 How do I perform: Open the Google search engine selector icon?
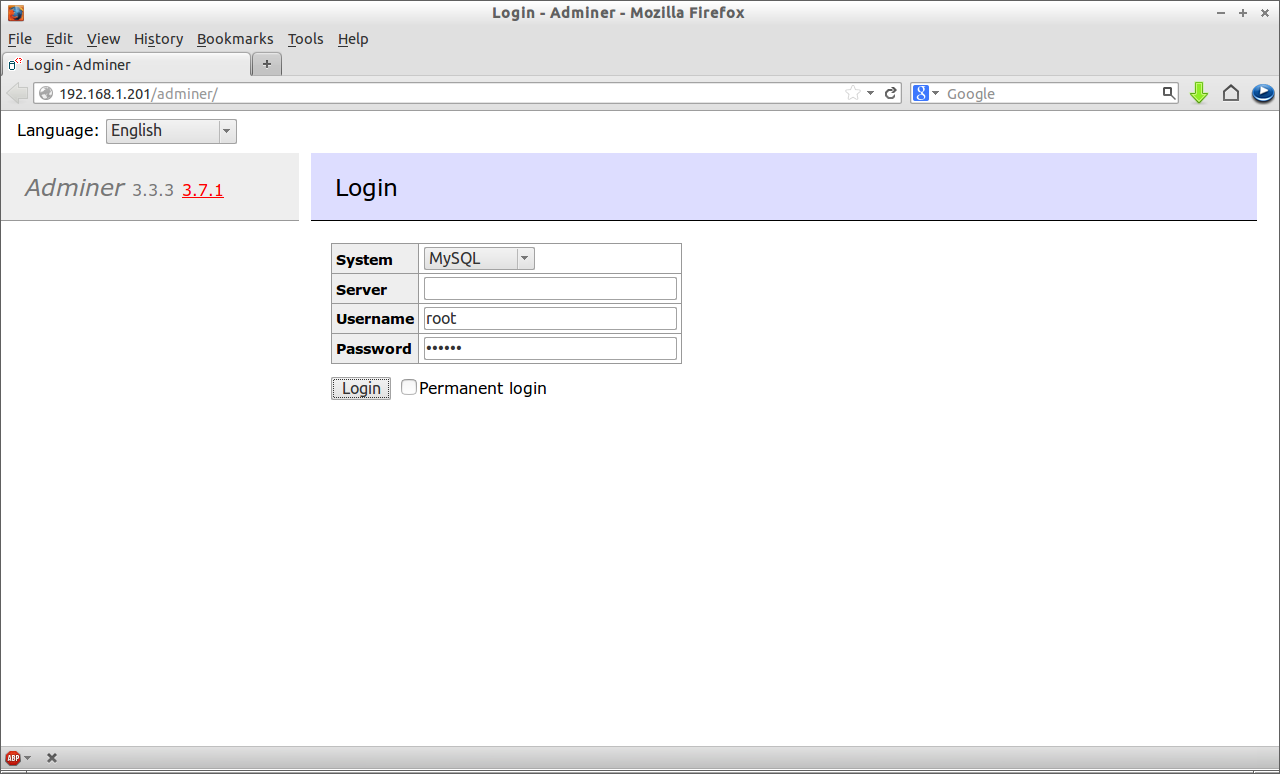921,93
